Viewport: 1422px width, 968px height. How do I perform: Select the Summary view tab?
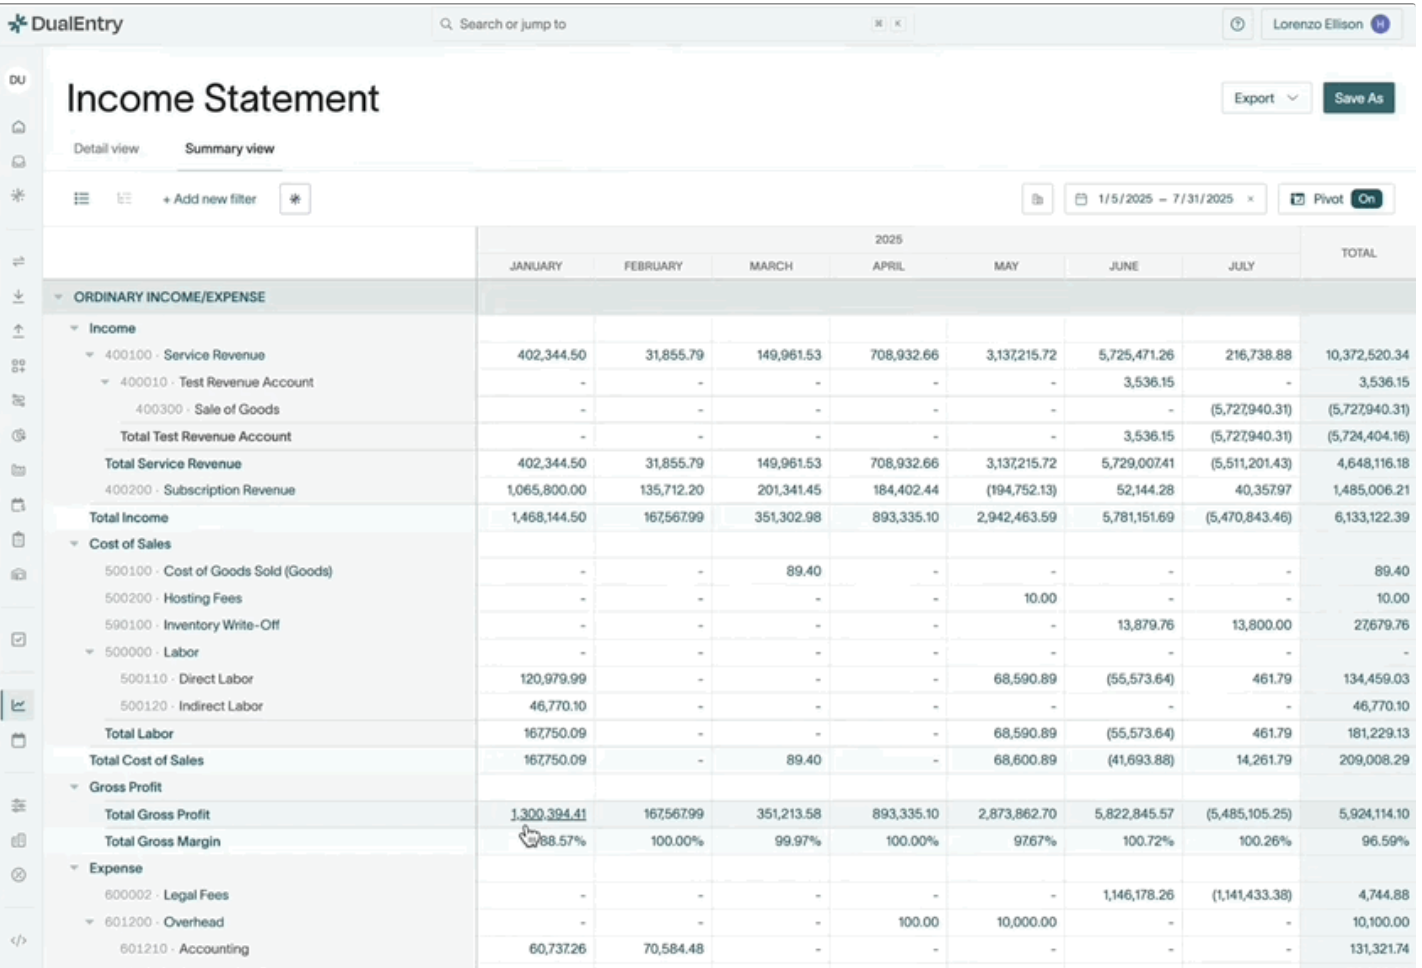[229, 149]
